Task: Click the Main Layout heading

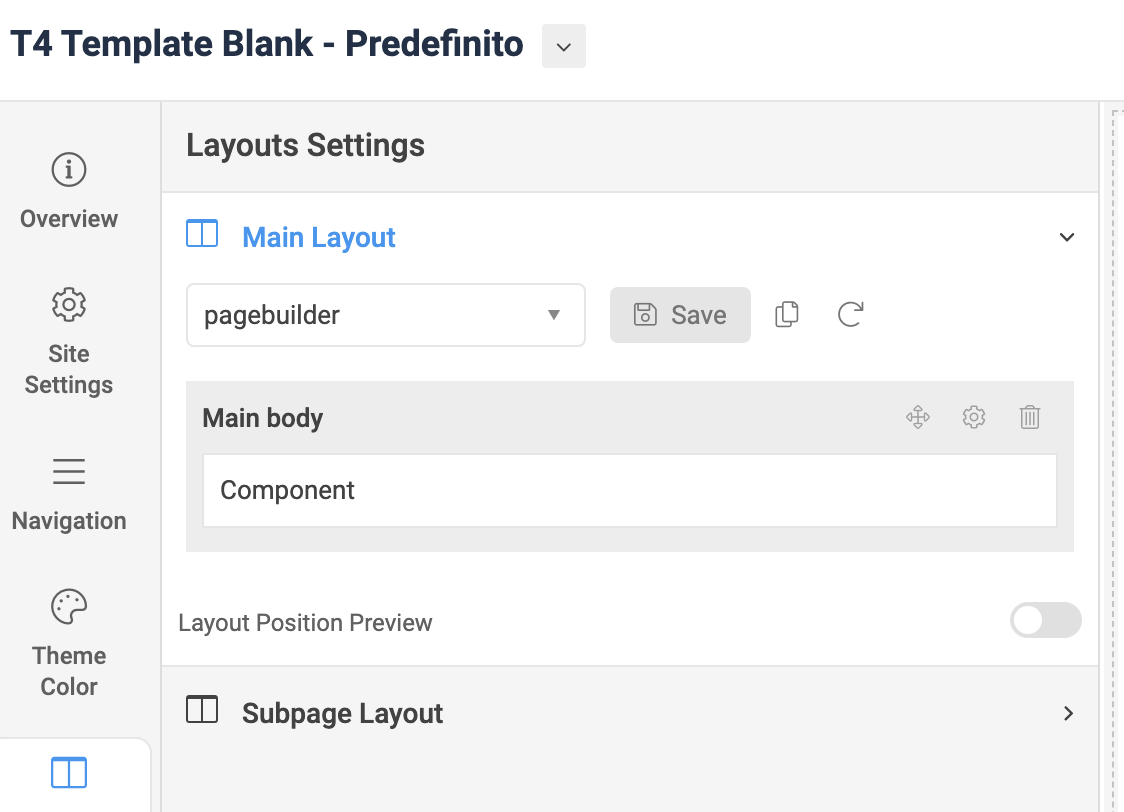Action: point(319,238)
